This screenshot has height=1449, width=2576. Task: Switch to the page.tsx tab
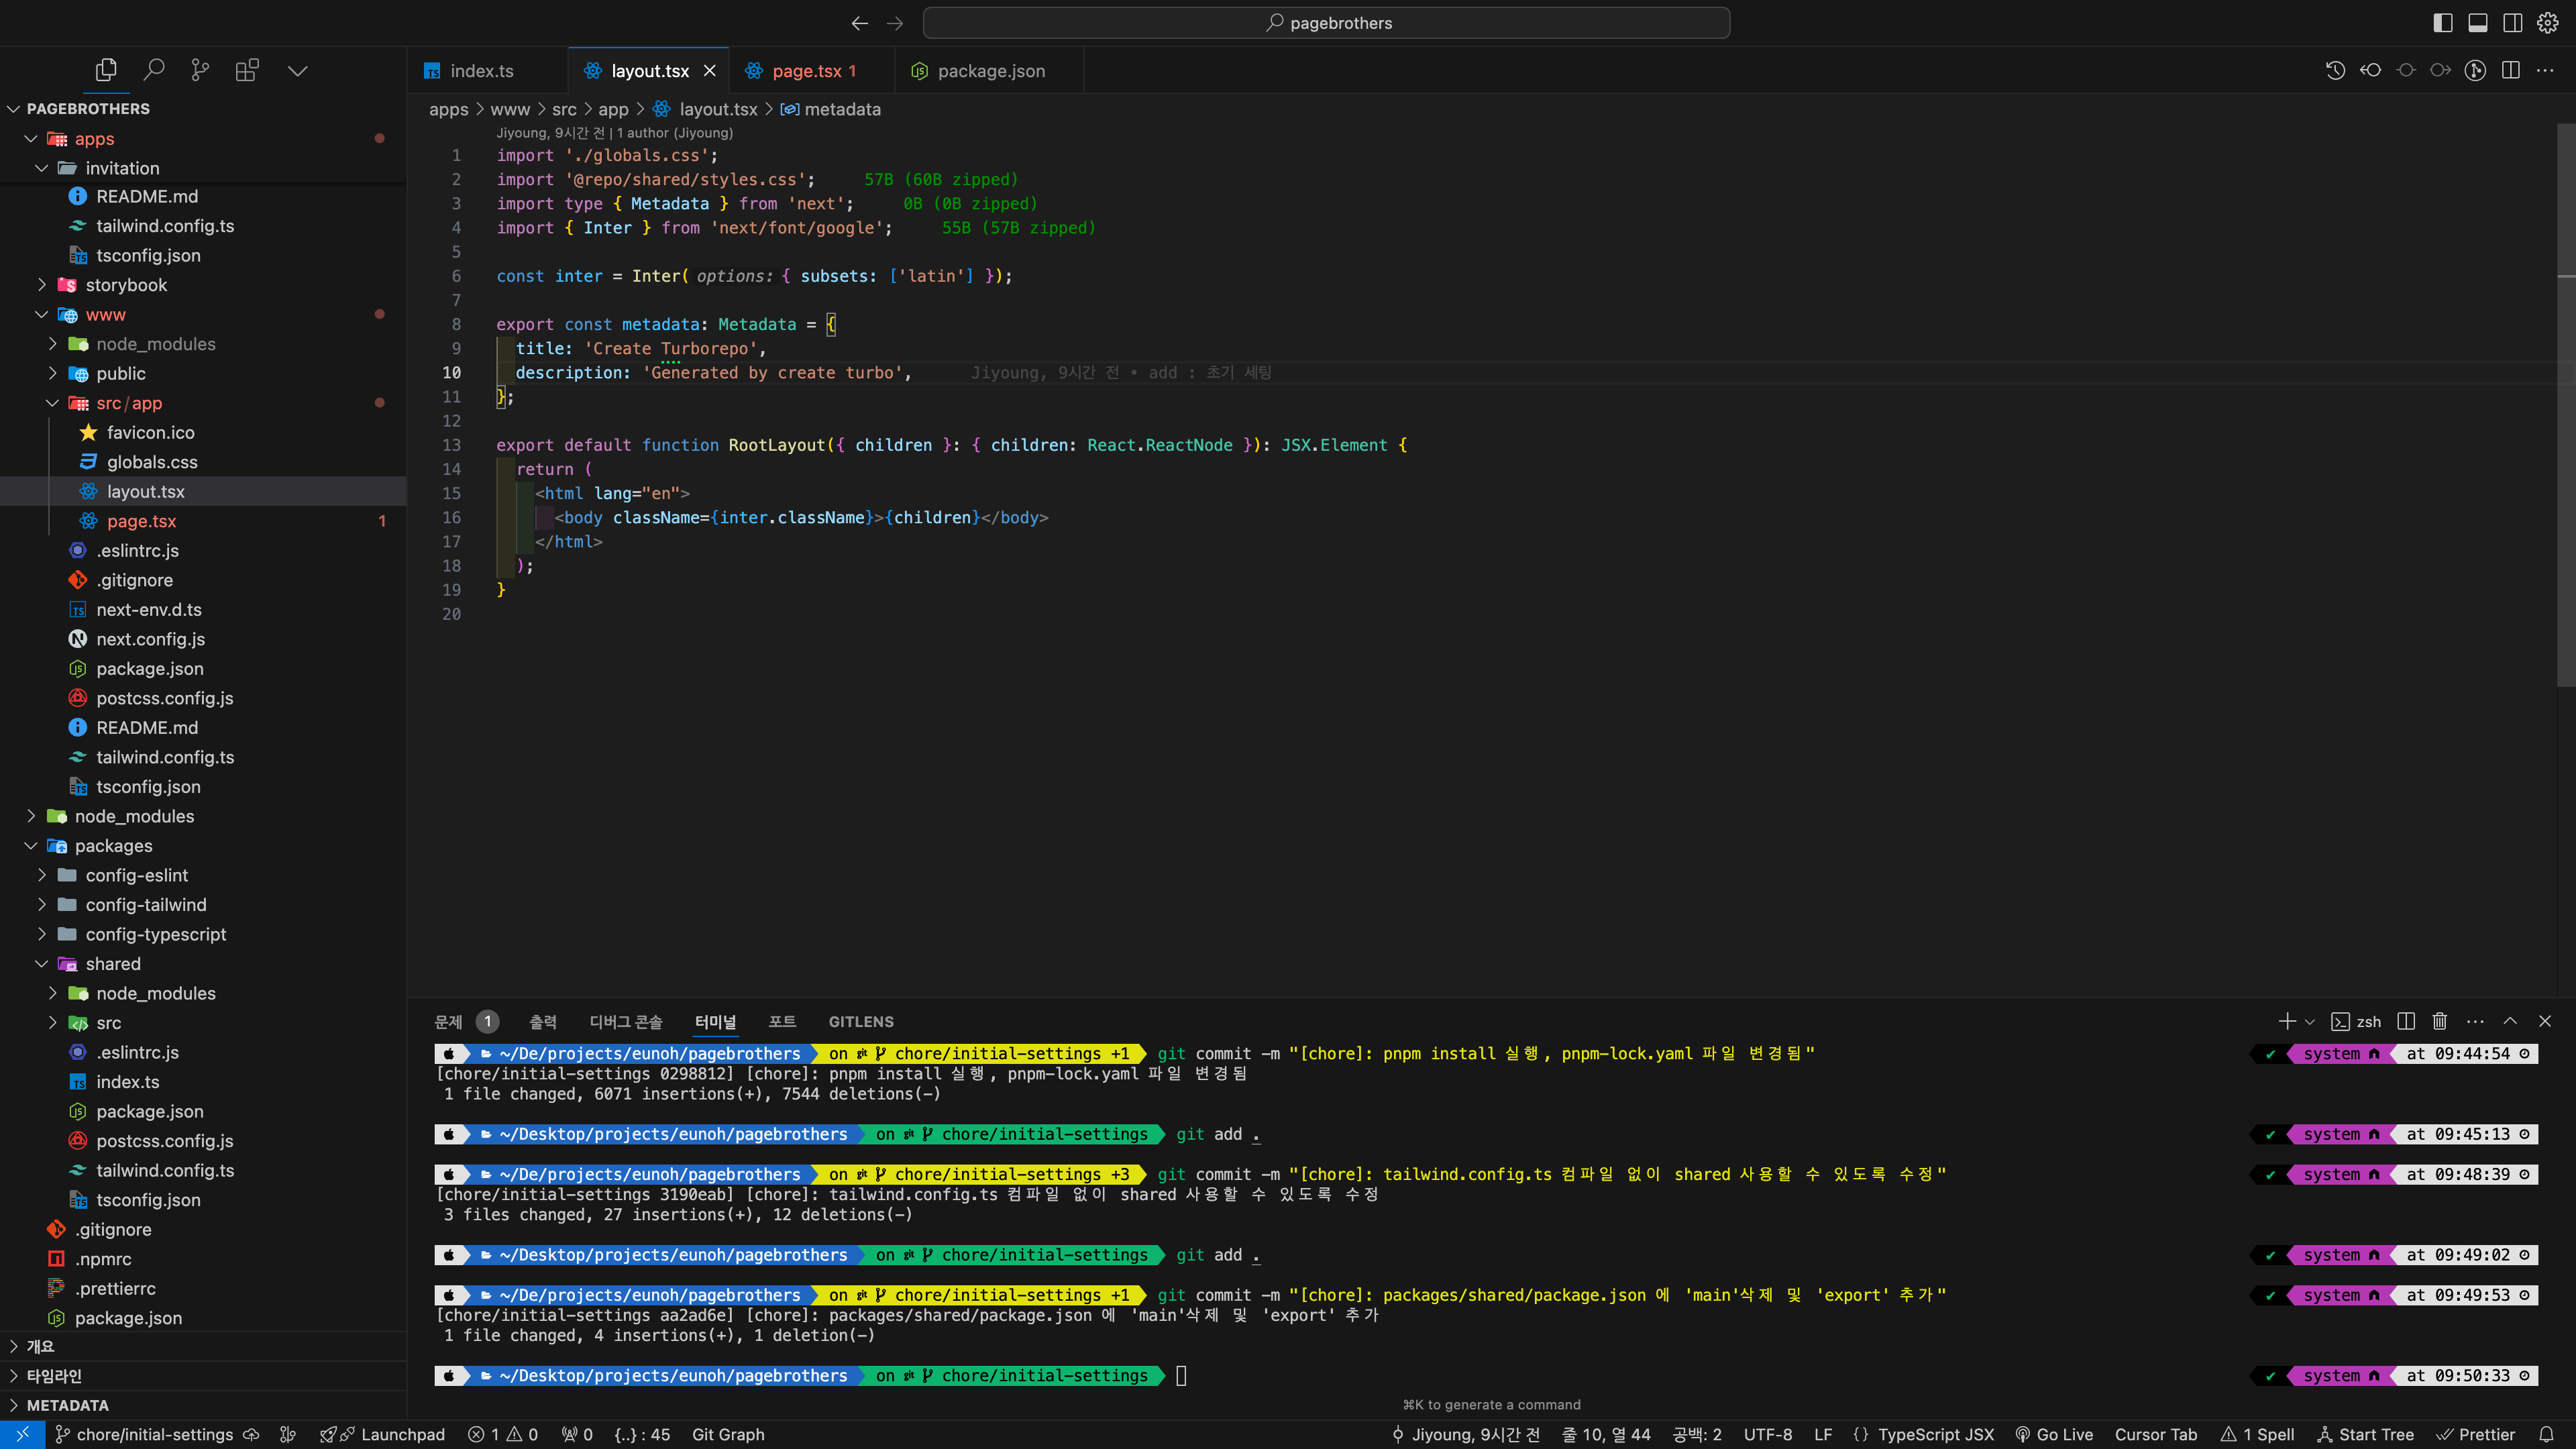click(806, 71)
